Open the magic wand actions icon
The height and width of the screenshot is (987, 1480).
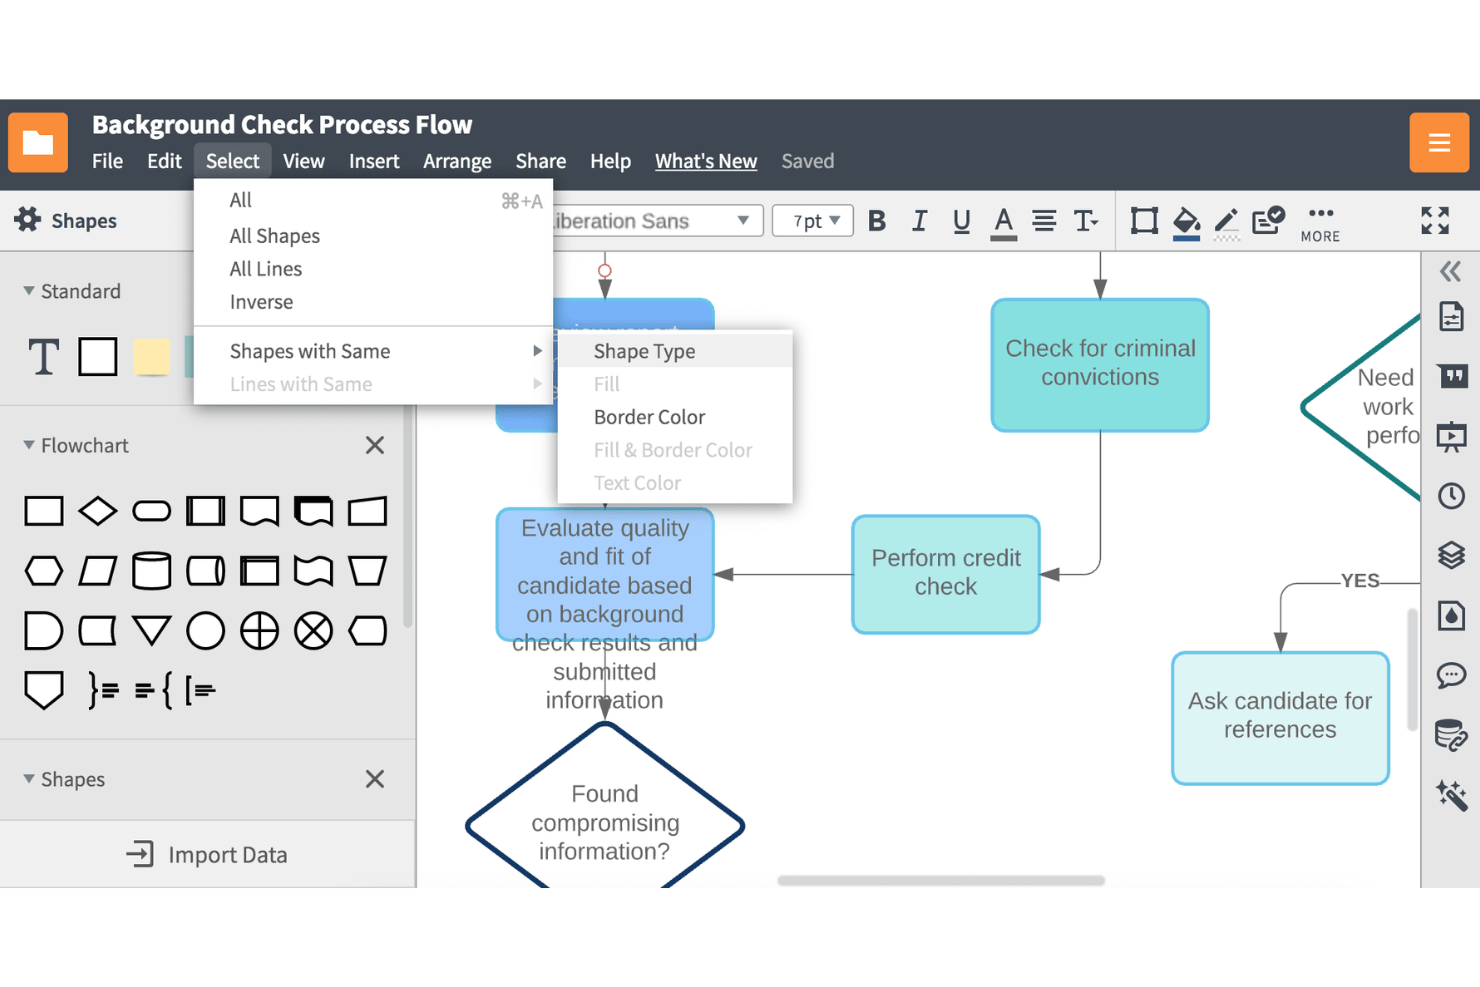(1451, 795)
